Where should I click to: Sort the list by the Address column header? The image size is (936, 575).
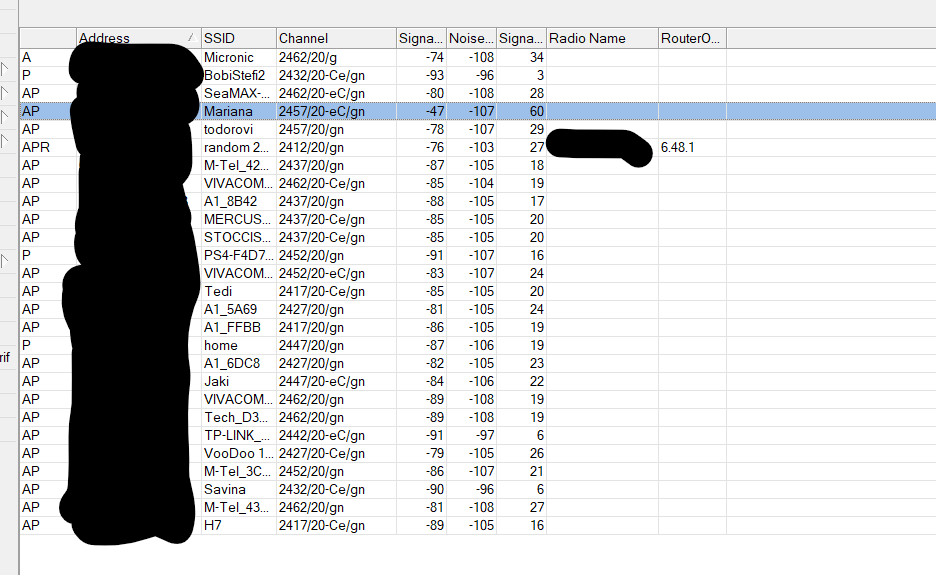click(138, 38)
